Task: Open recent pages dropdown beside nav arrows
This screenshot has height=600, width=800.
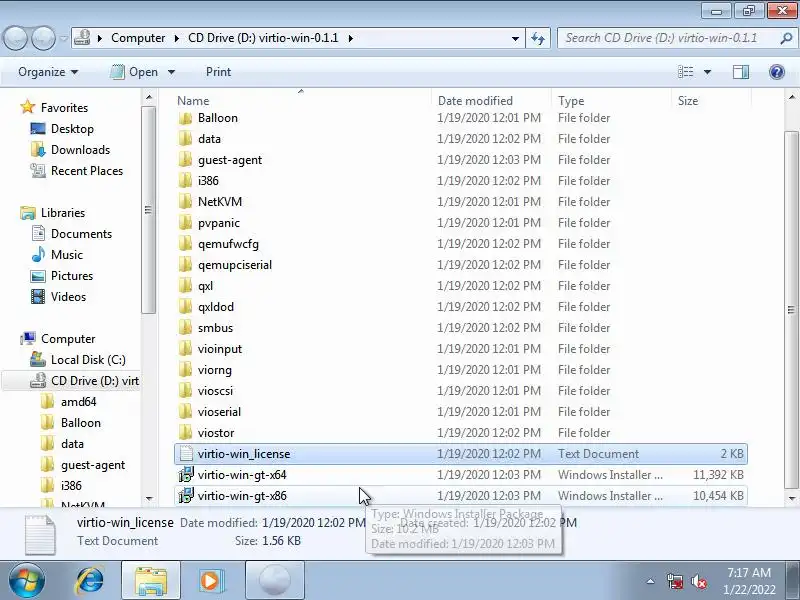Action: point(64,38)
